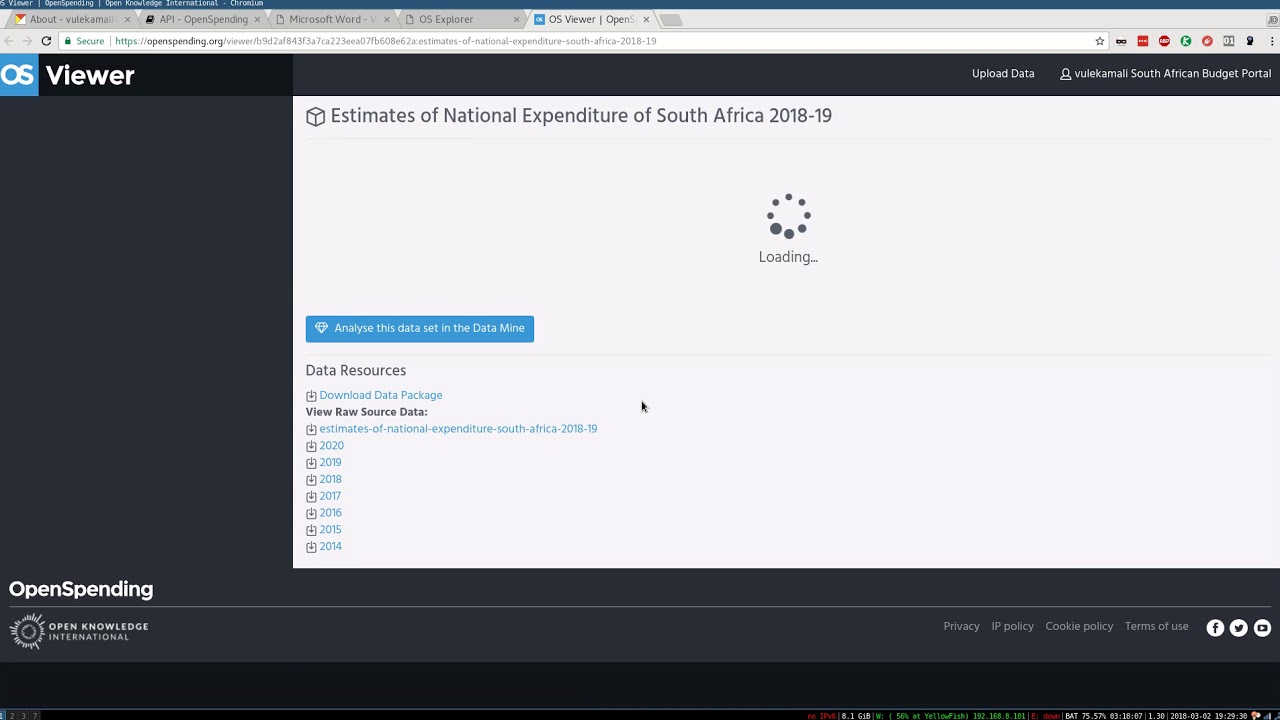
Task: Click the green K extension icon
Action: [1186, 41]
